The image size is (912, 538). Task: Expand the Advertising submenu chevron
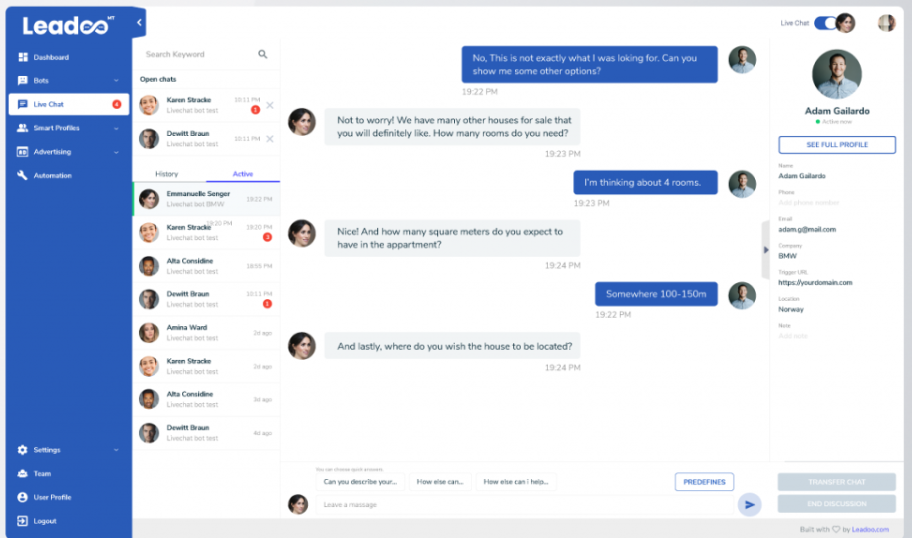(116, 152)
